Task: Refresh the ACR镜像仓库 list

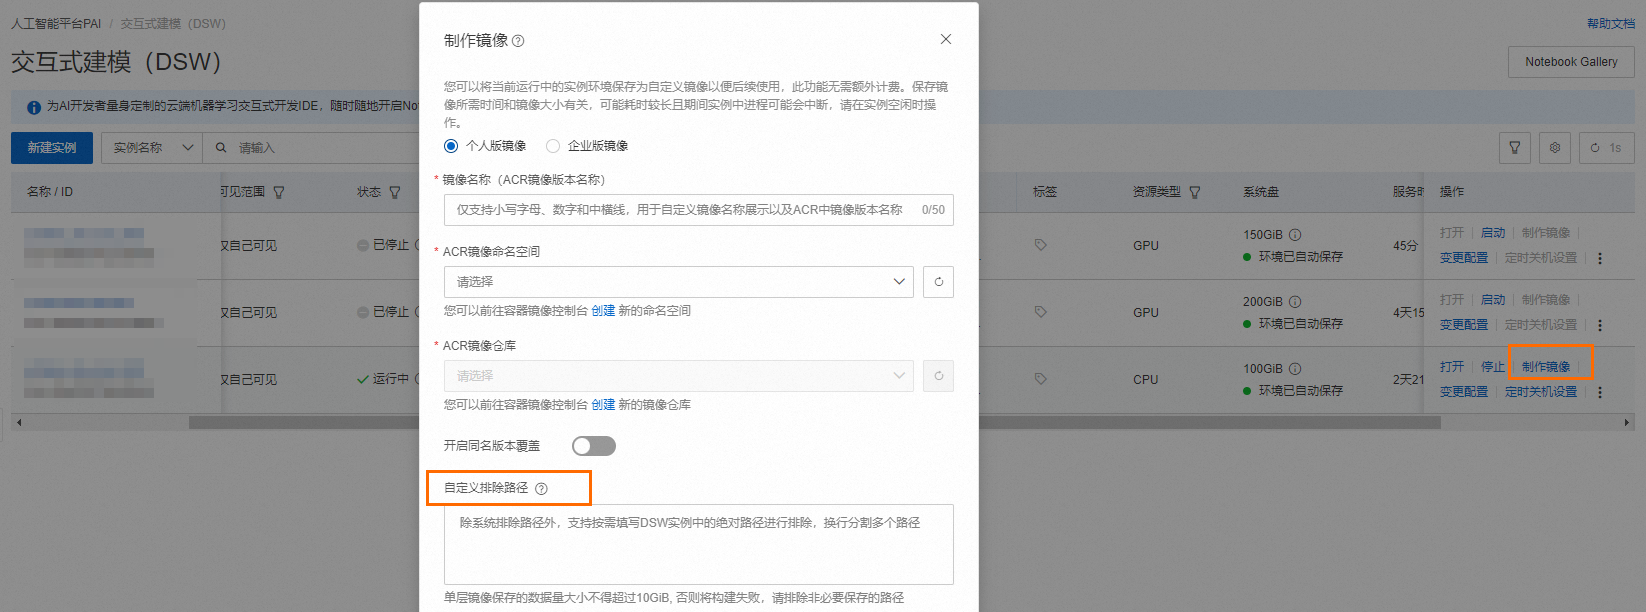Action: [938, 376]
